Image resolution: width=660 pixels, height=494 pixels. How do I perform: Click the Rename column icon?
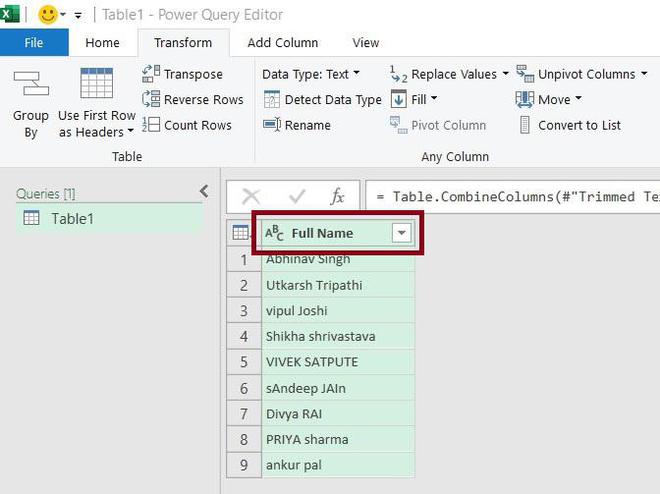(x=271, y=125)
